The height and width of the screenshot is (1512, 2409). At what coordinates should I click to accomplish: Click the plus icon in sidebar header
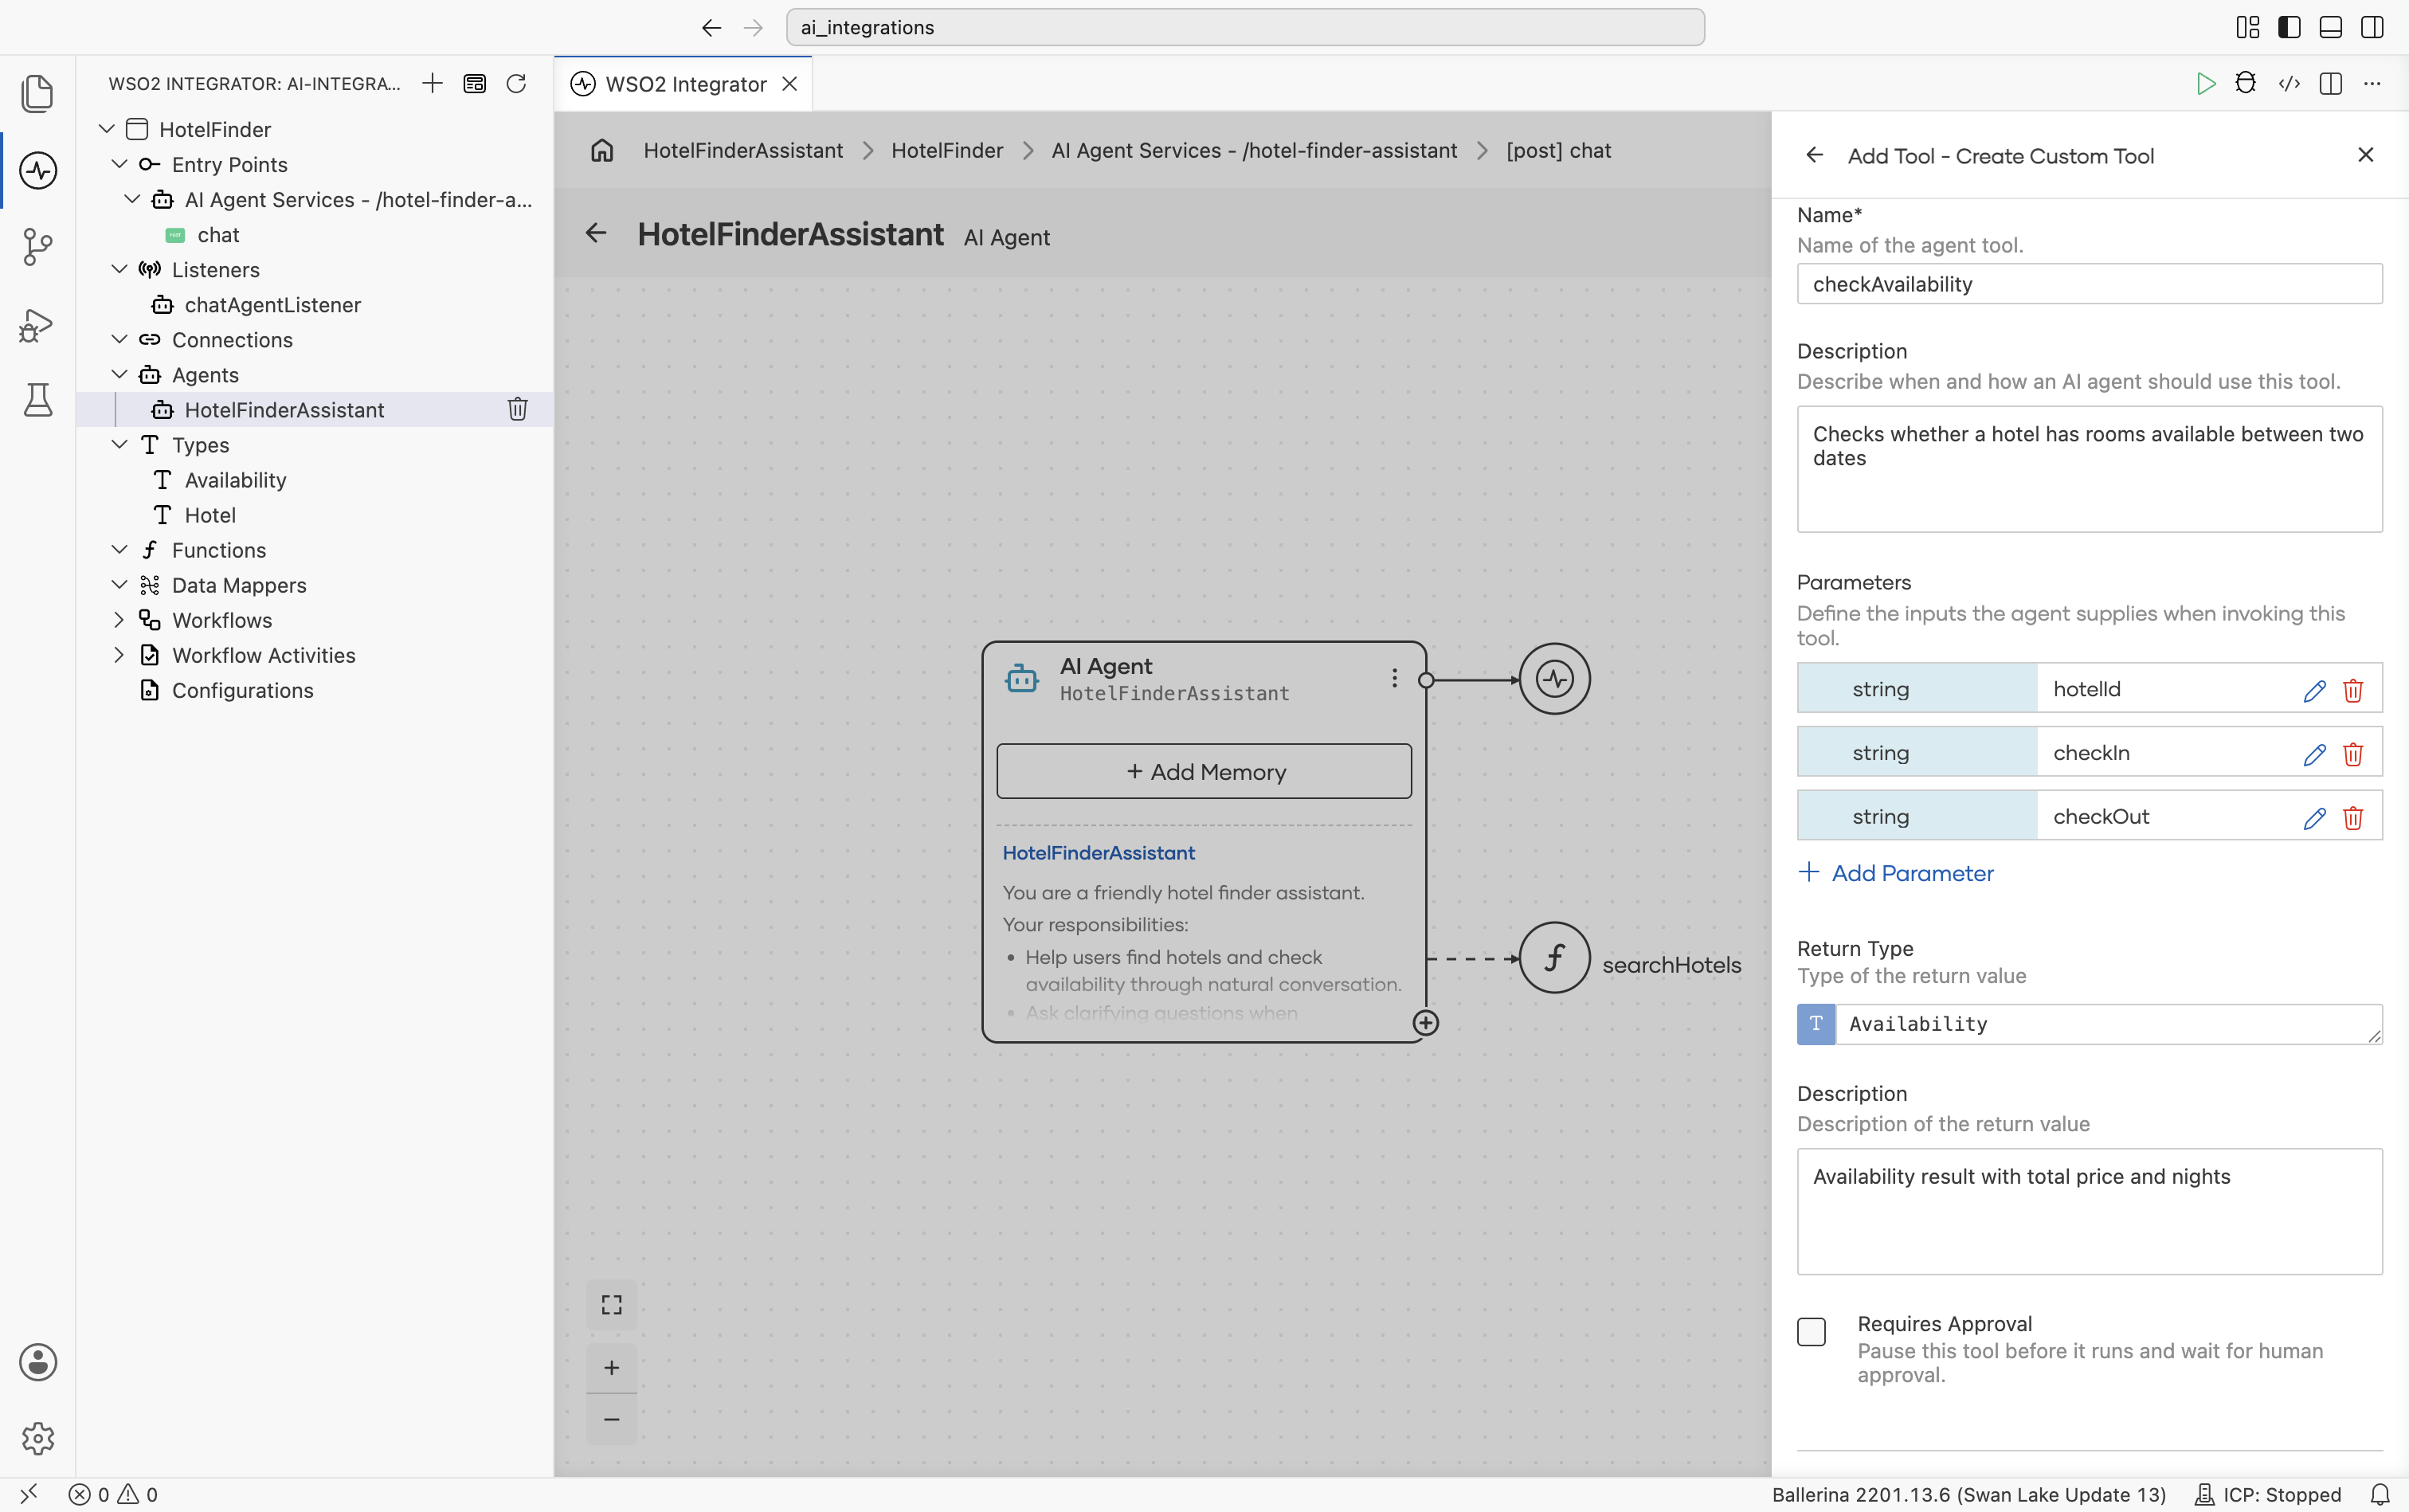[432, 83]
